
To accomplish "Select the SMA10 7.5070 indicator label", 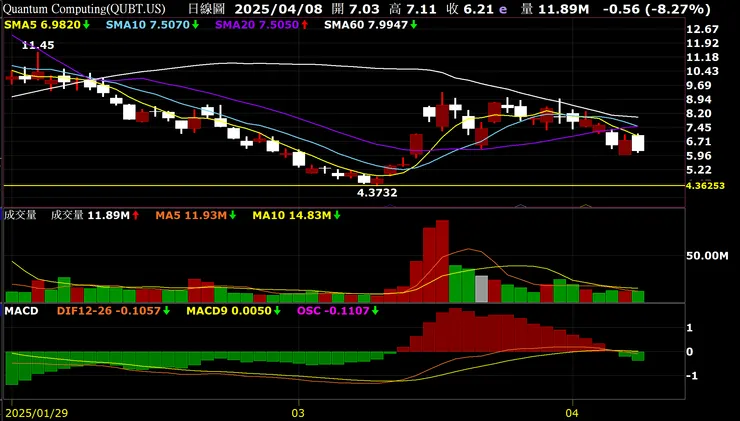I will 148,25.
